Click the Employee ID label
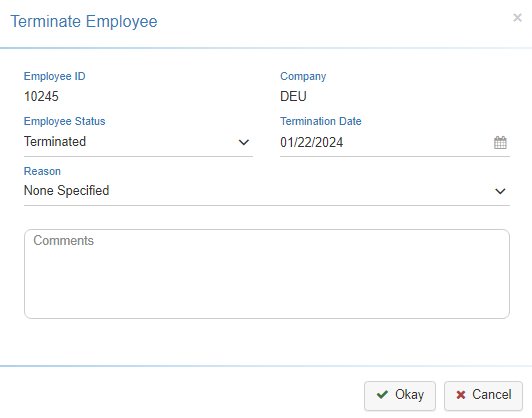Viewport: 532px width, 418px height. pyautogui.click(x=54, y=76)
